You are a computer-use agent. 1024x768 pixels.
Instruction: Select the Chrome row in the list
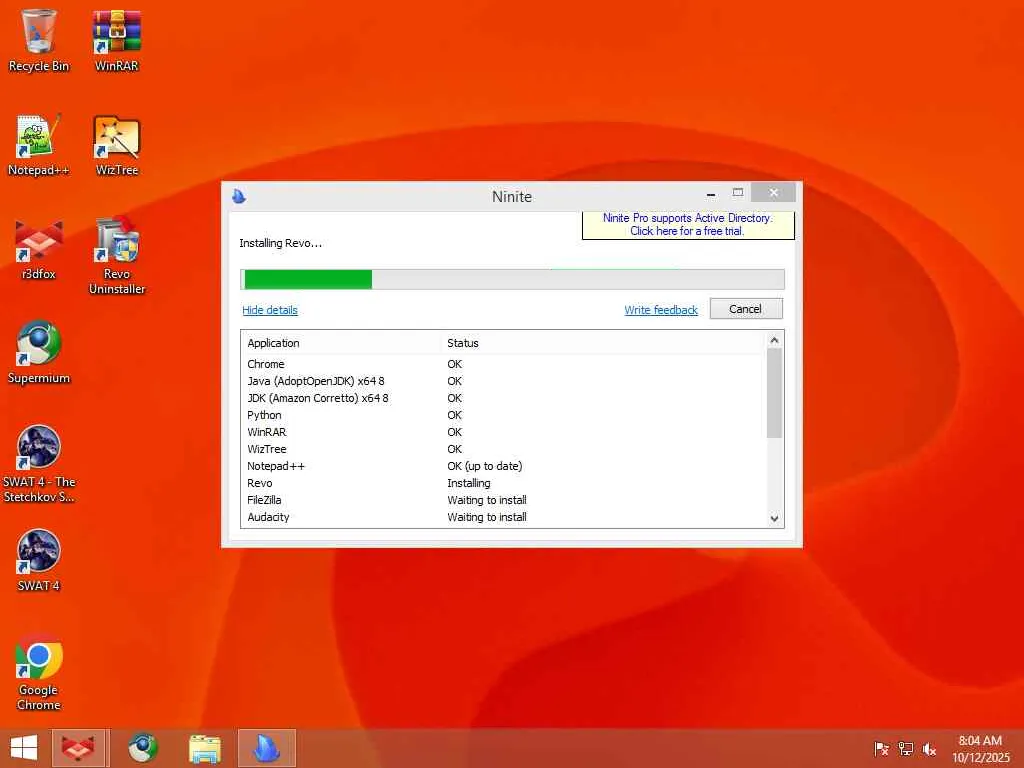504,364
